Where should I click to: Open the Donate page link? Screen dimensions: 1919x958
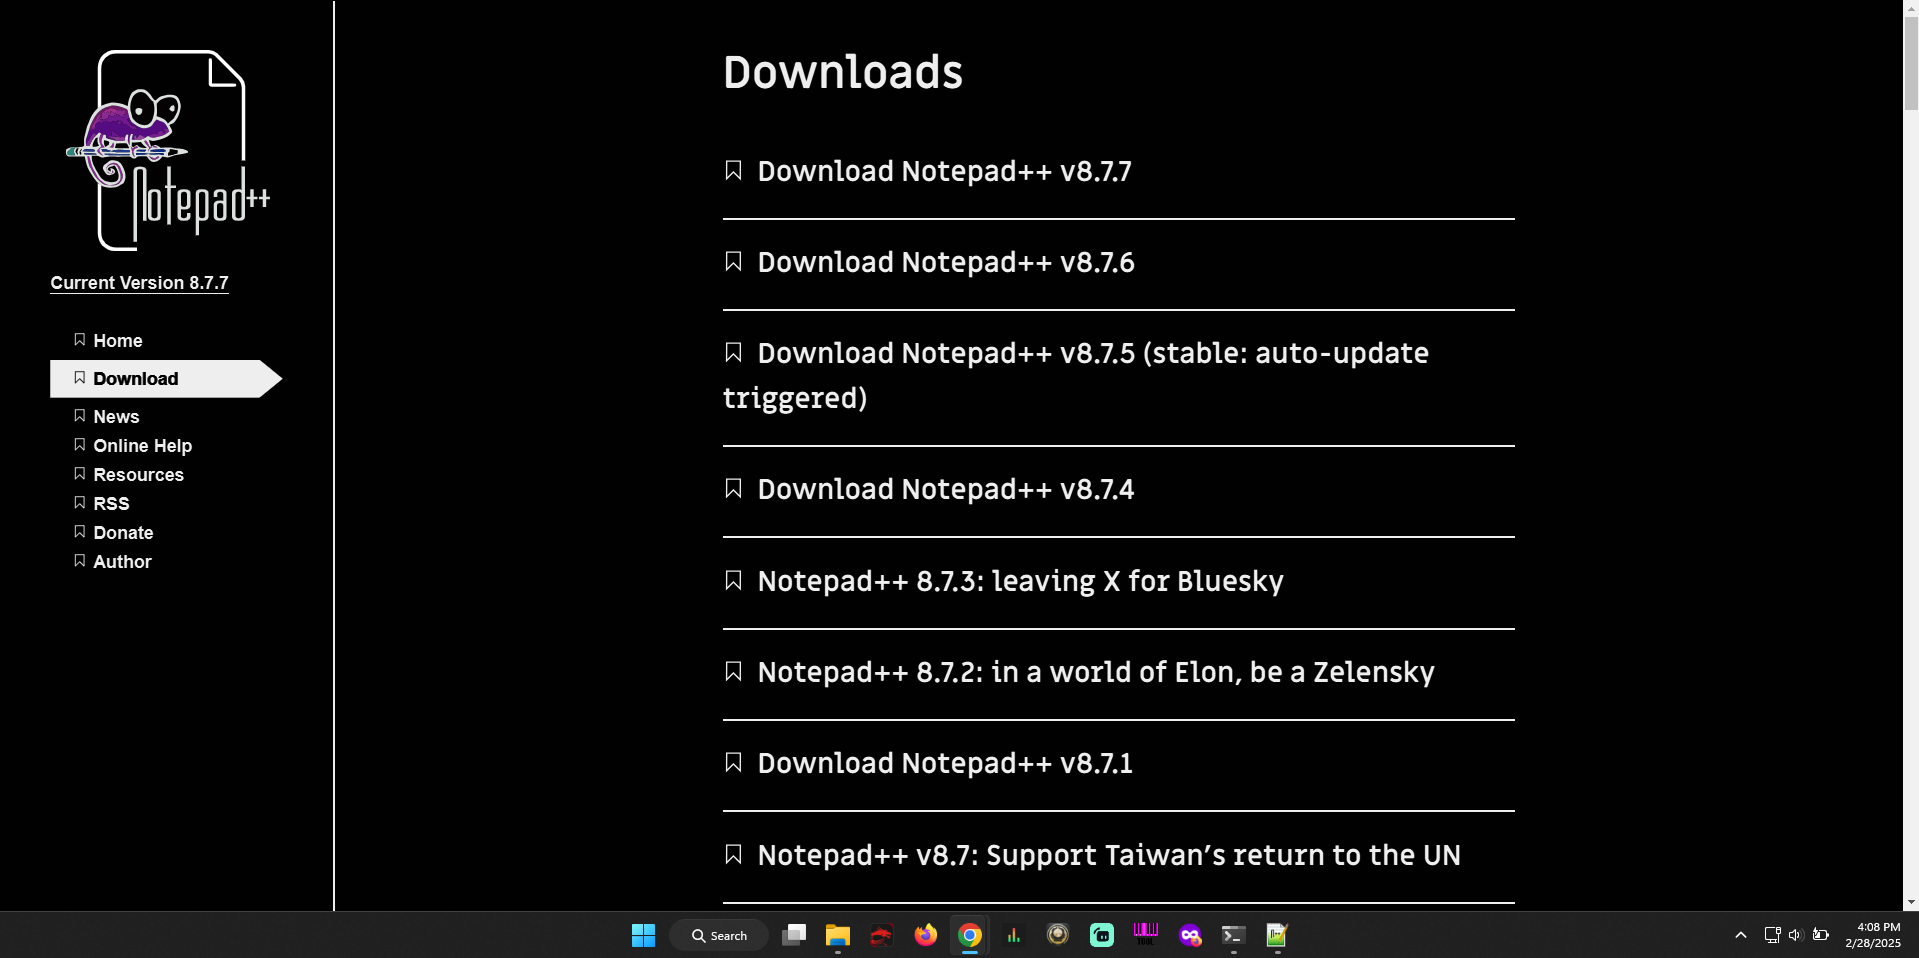[123, 533]
